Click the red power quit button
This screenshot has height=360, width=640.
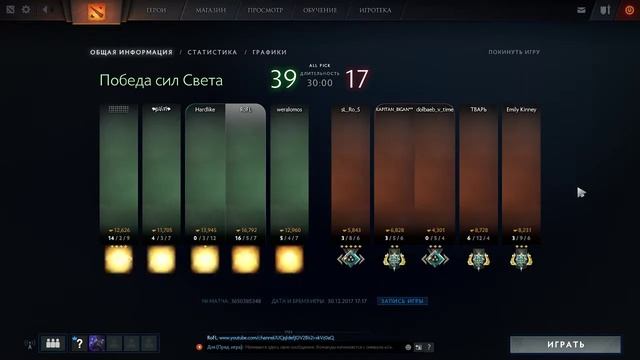629,10
